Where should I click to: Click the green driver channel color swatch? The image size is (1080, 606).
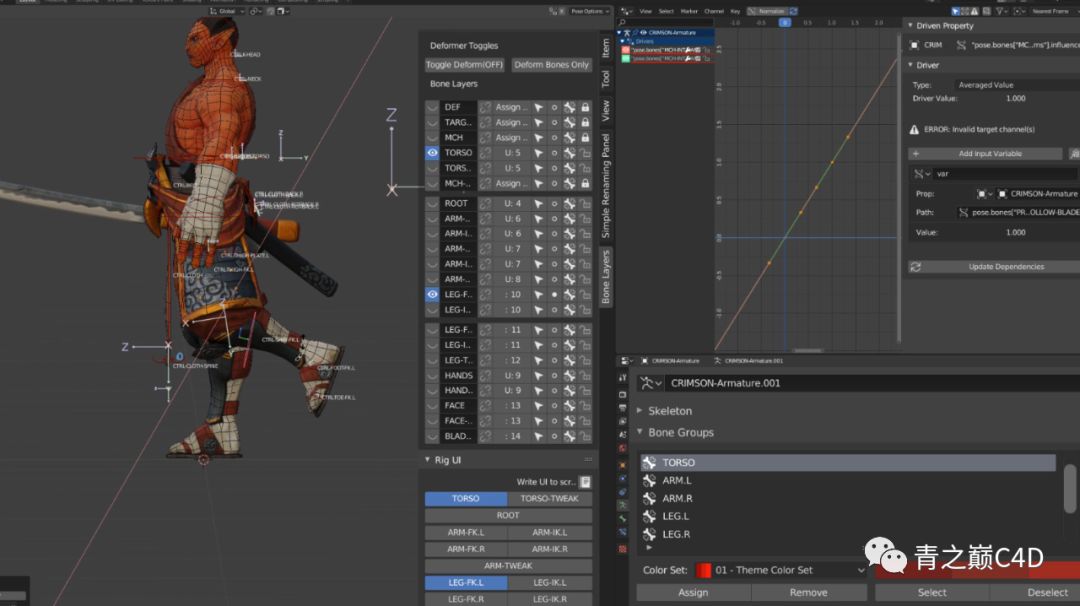coord(625,59)
